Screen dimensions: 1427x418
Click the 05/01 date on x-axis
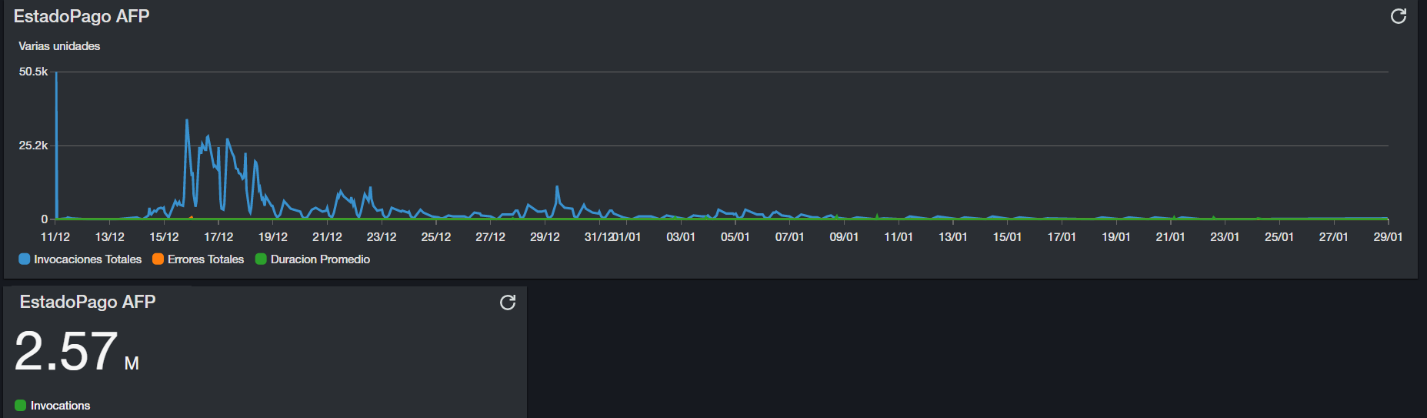[735, 237]
